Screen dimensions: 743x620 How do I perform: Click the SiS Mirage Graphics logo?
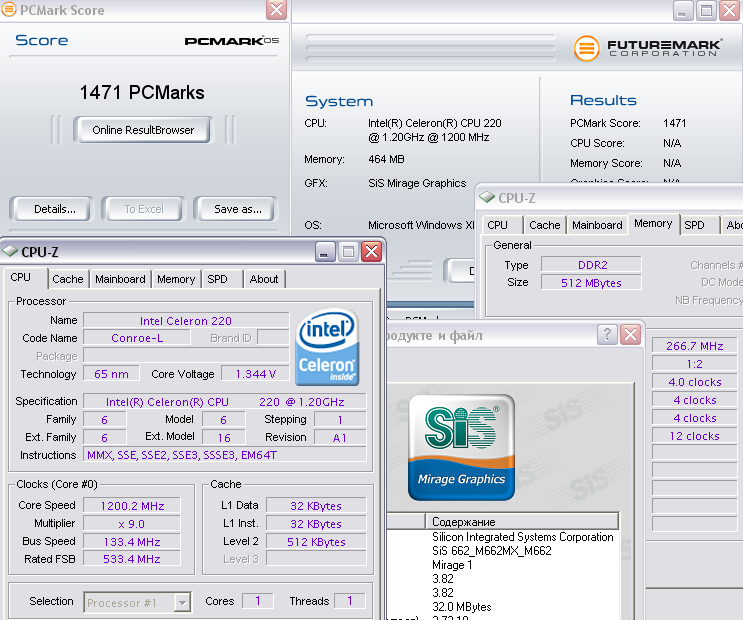461,447
